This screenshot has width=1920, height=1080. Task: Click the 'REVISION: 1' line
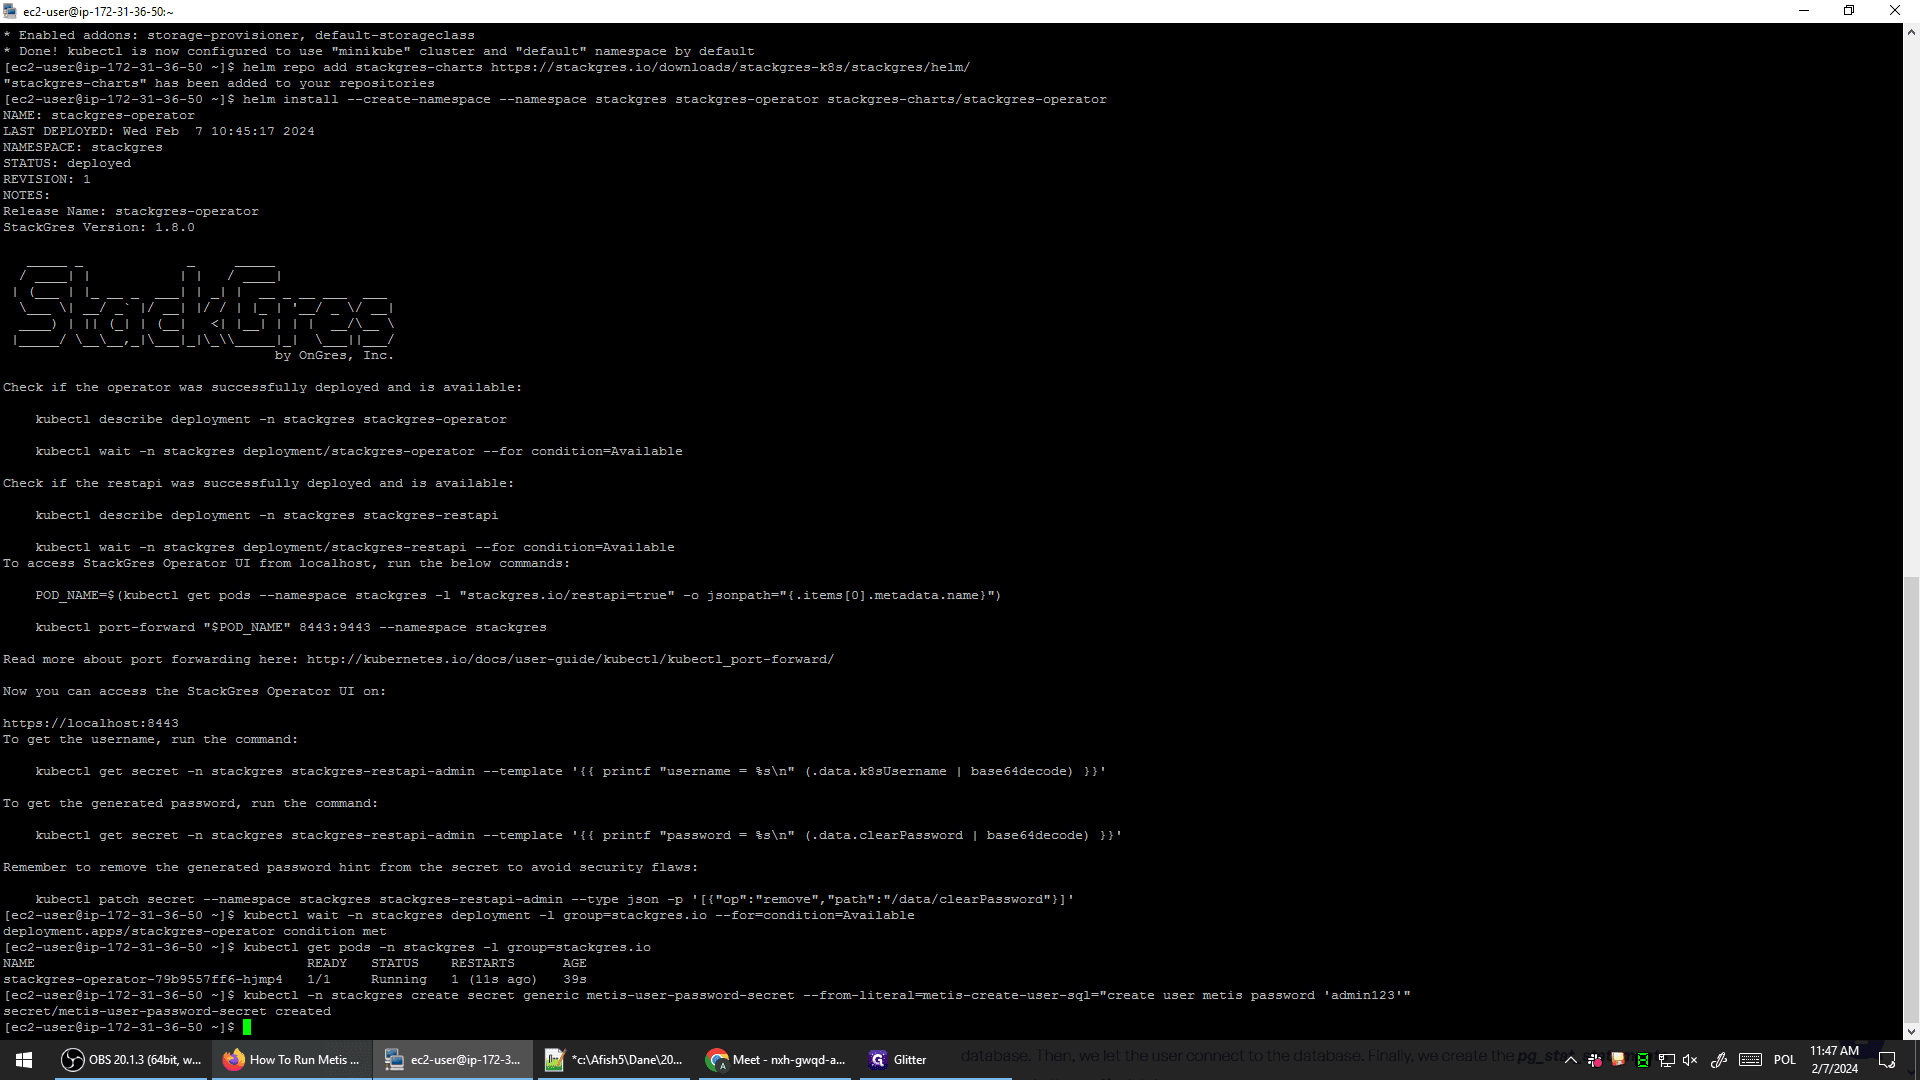coord(47,180)
